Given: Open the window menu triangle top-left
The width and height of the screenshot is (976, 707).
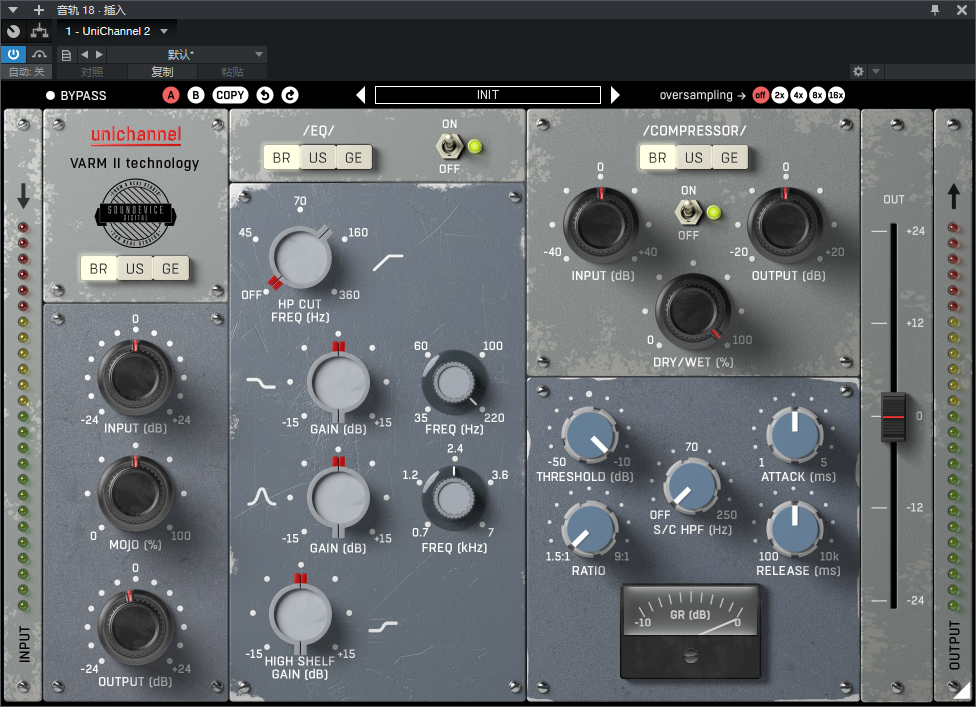Looking at the screenshot, I should (13, 10).
